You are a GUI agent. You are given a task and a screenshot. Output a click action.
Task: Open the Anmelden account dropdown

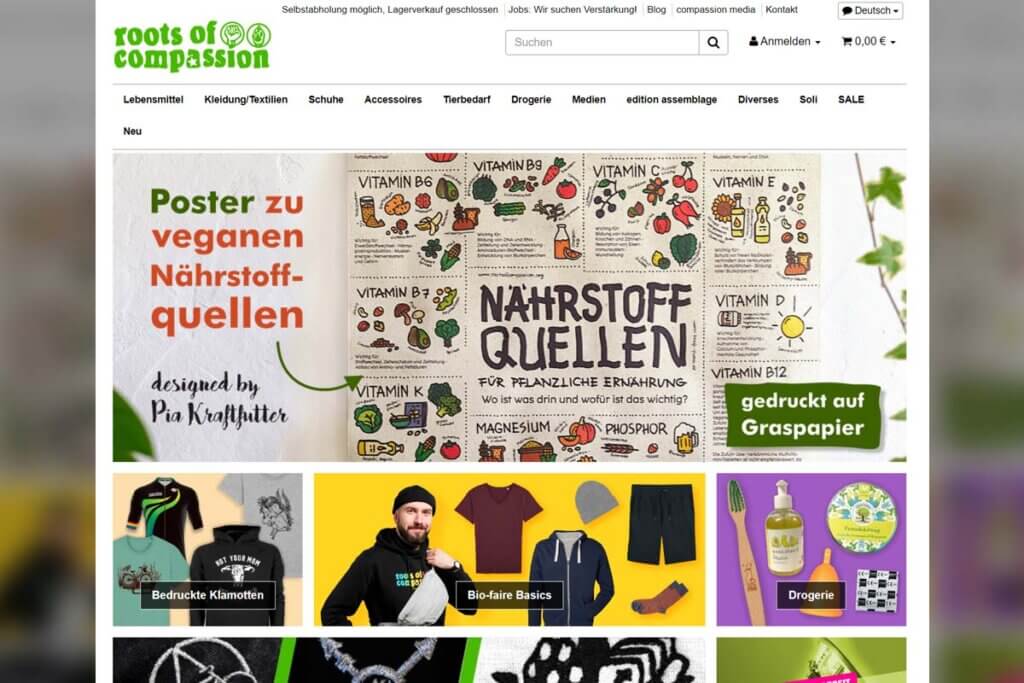[x=784, y=41]
